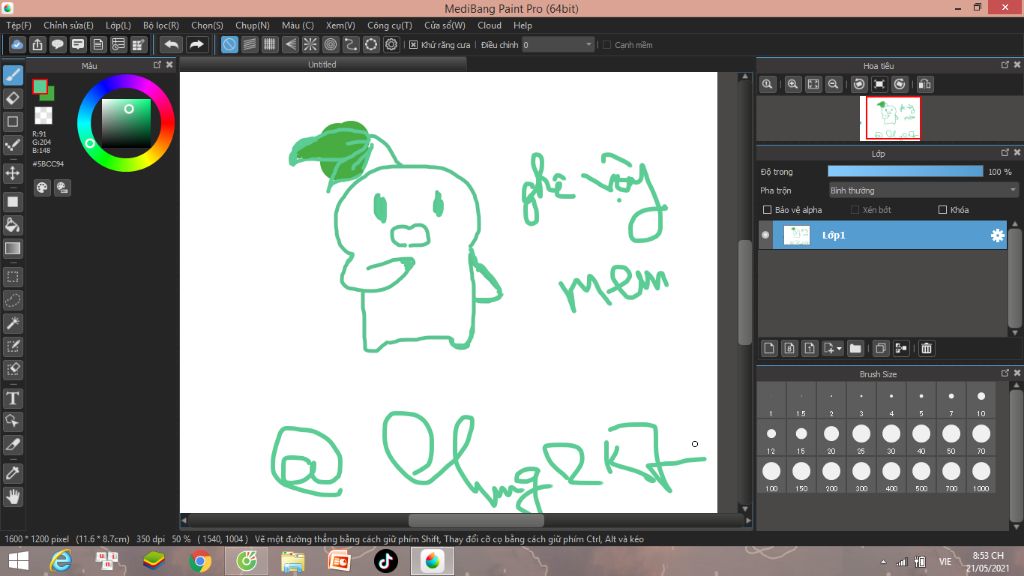Viewport: 1024px width, 576px height.
Task: Open the Công cụ(T) menu
Action: coord(390,25)
